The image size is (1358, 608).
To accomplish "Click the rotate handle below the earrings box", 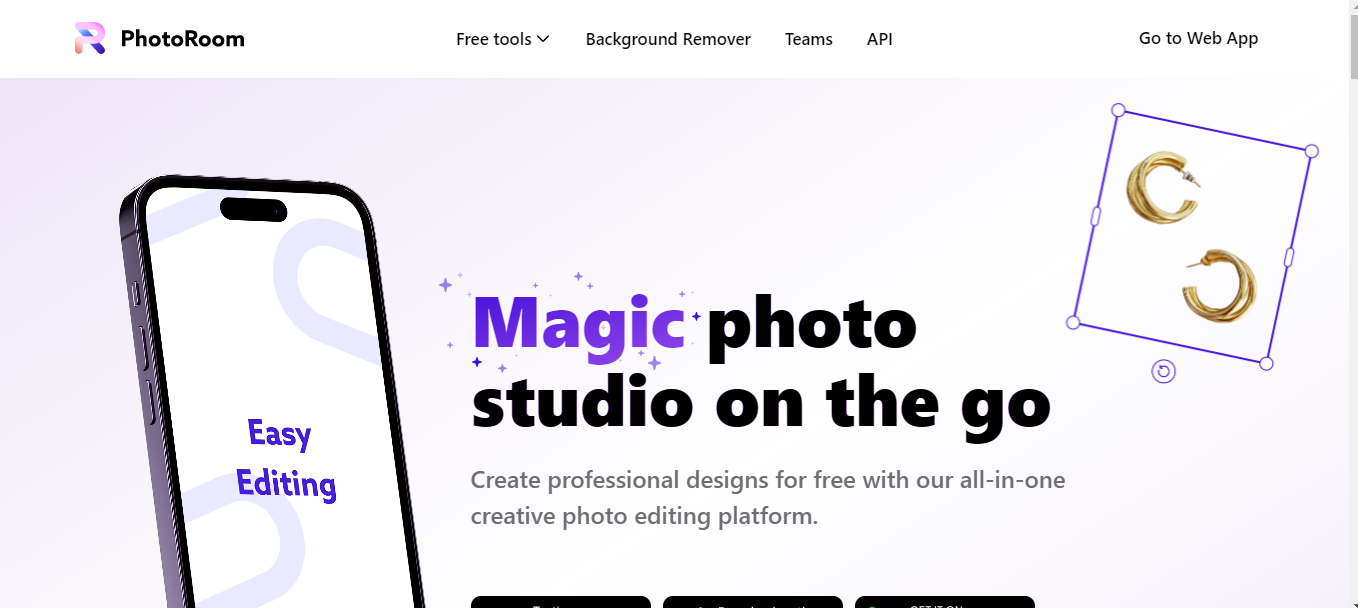I will (x=1163, y=372).
